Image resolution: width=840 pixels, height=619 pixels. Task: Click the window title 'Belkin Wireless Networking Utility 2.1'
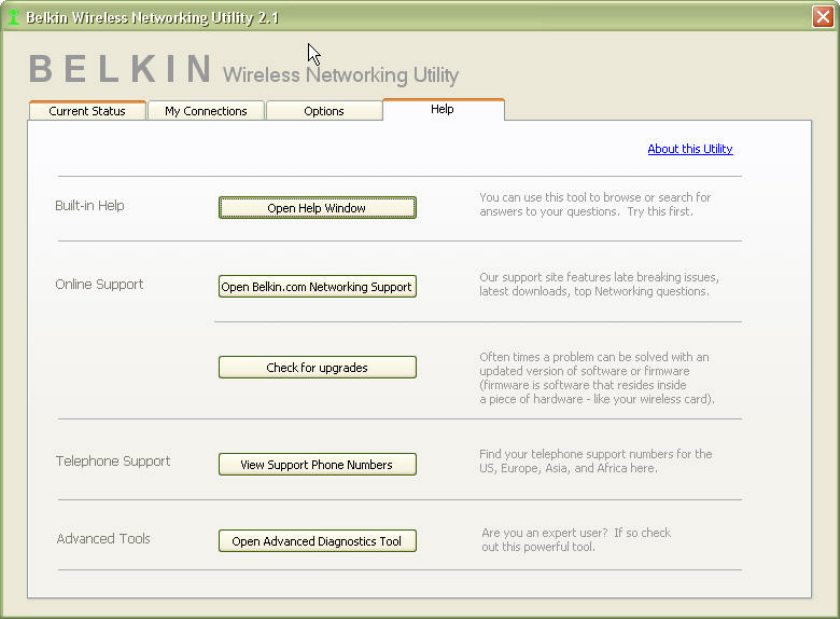pos(153,18)
